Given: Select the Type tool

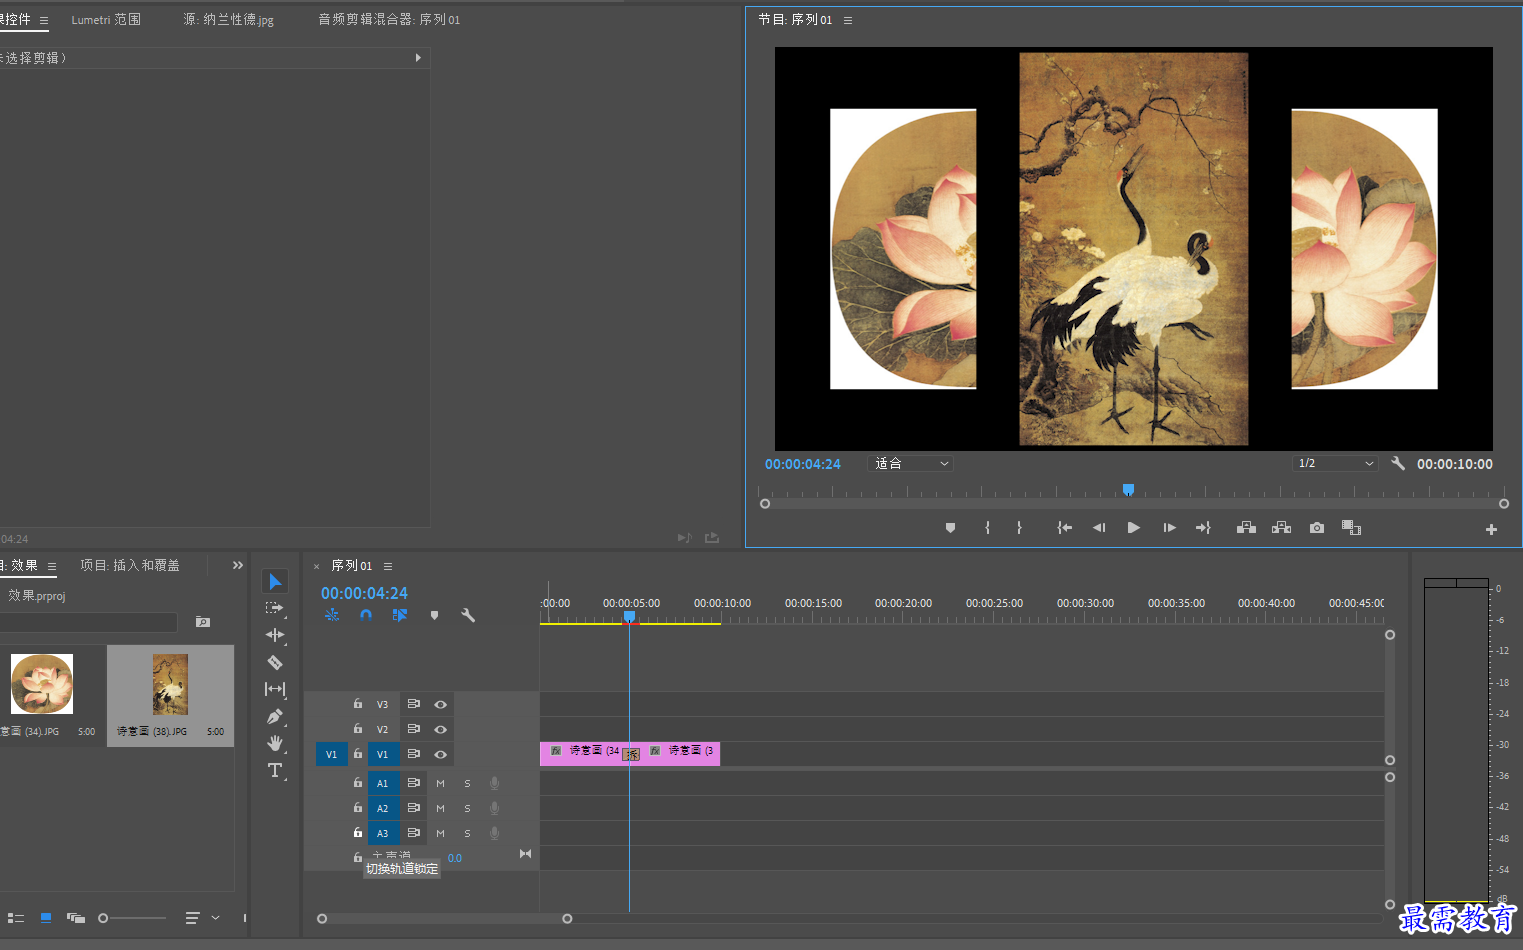Looking at the screenshot, I should coord(275,770).
